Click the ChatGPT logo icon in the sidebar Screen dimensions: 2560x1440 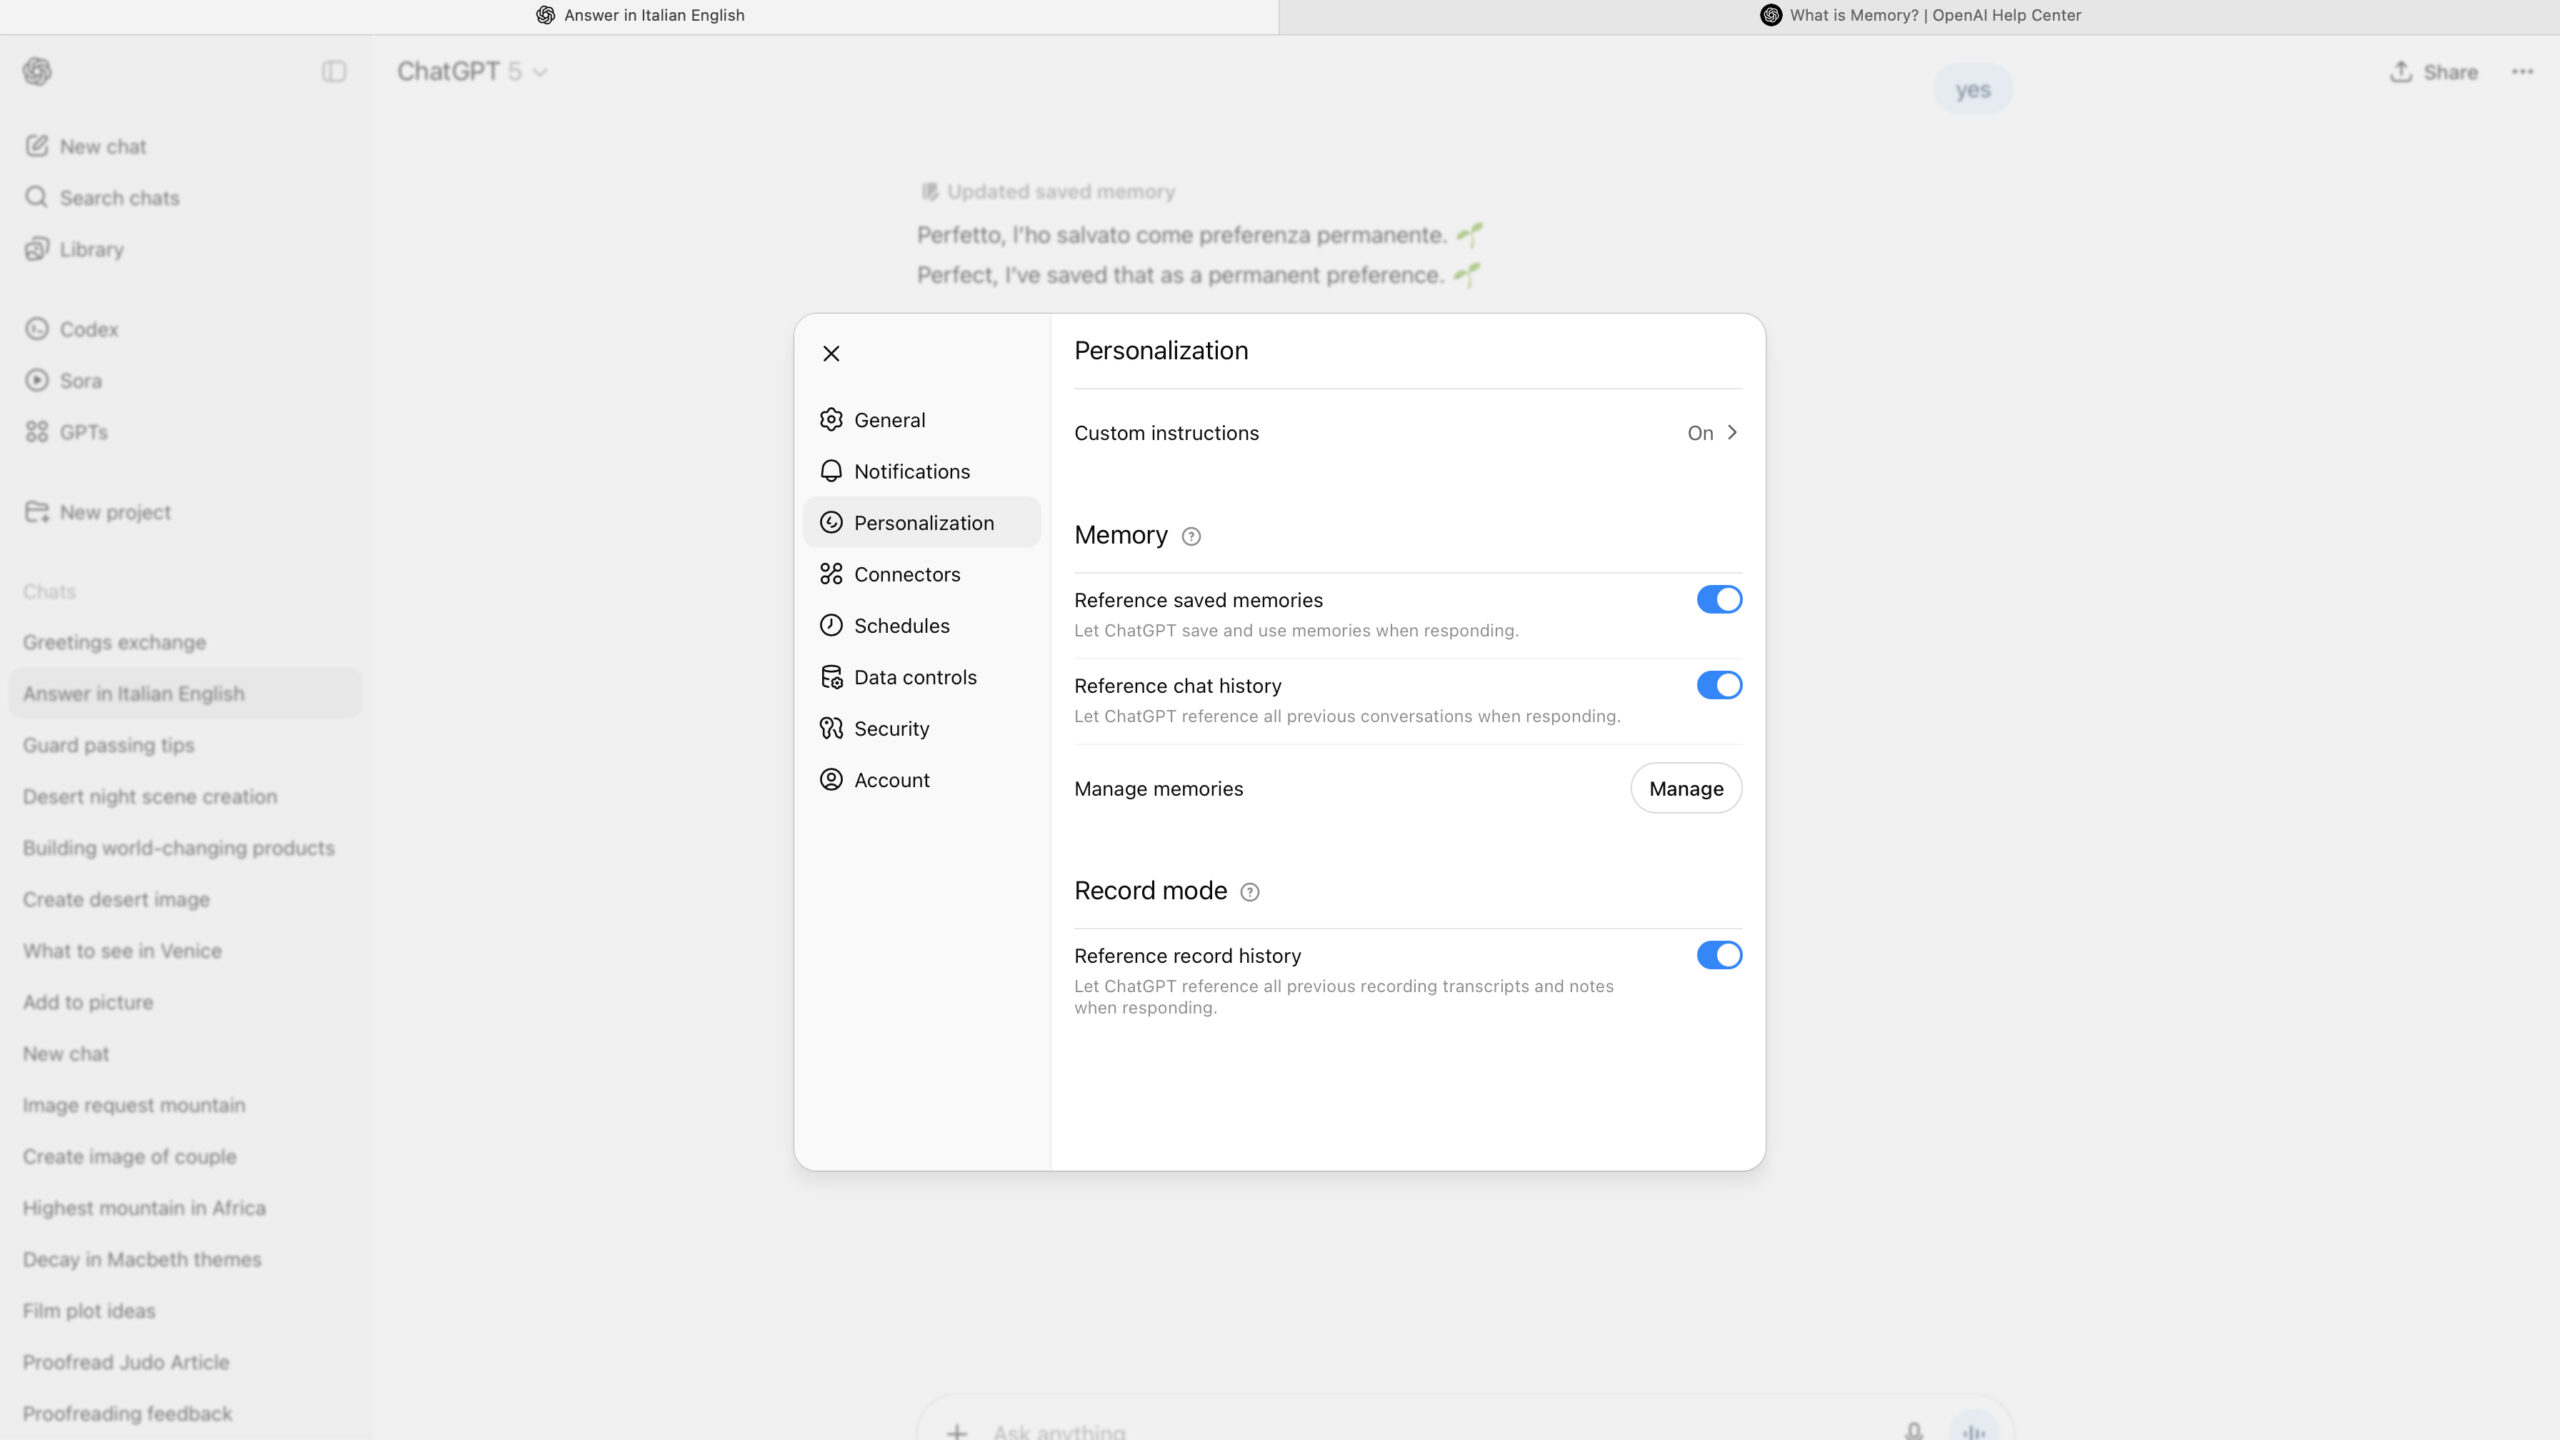37,72
